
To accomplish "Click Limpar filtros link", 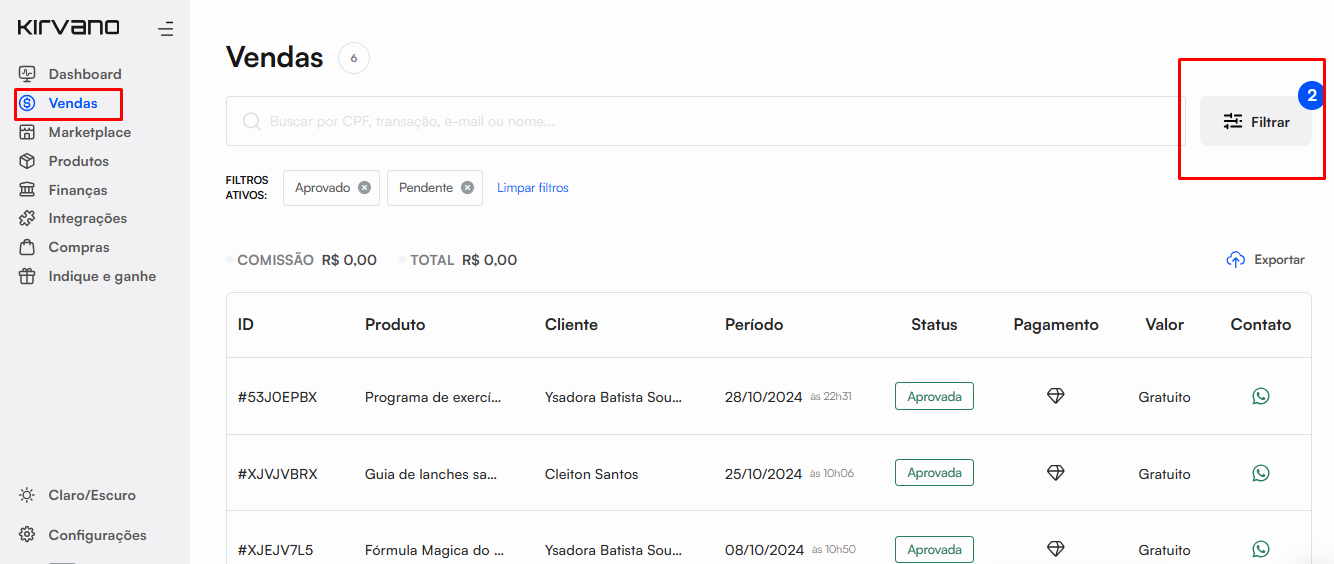I will coord(532,188).
